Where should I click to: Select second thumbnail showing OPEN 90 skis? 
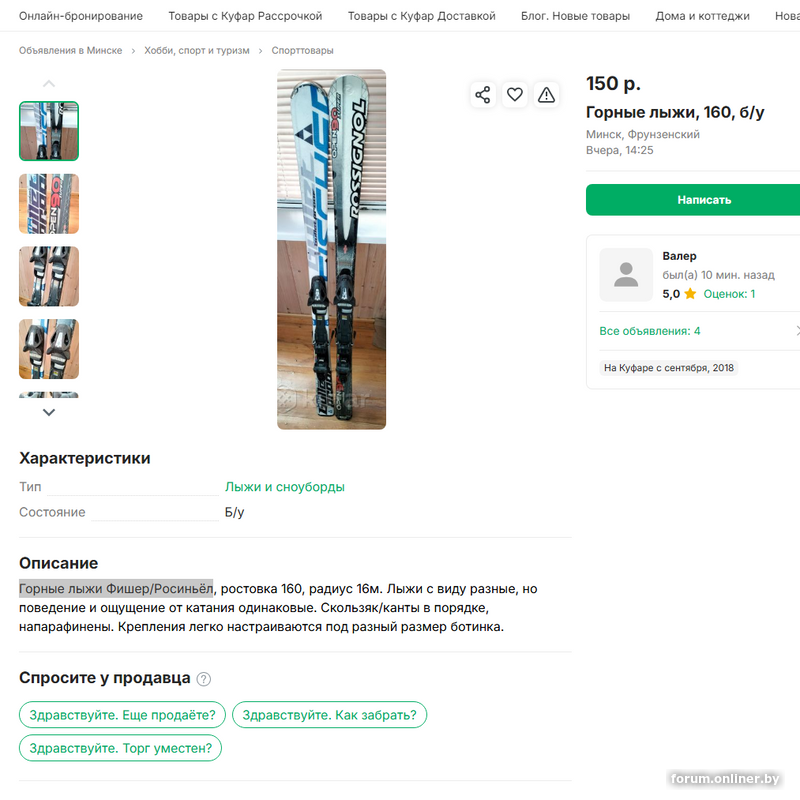[x=49, y=204]
